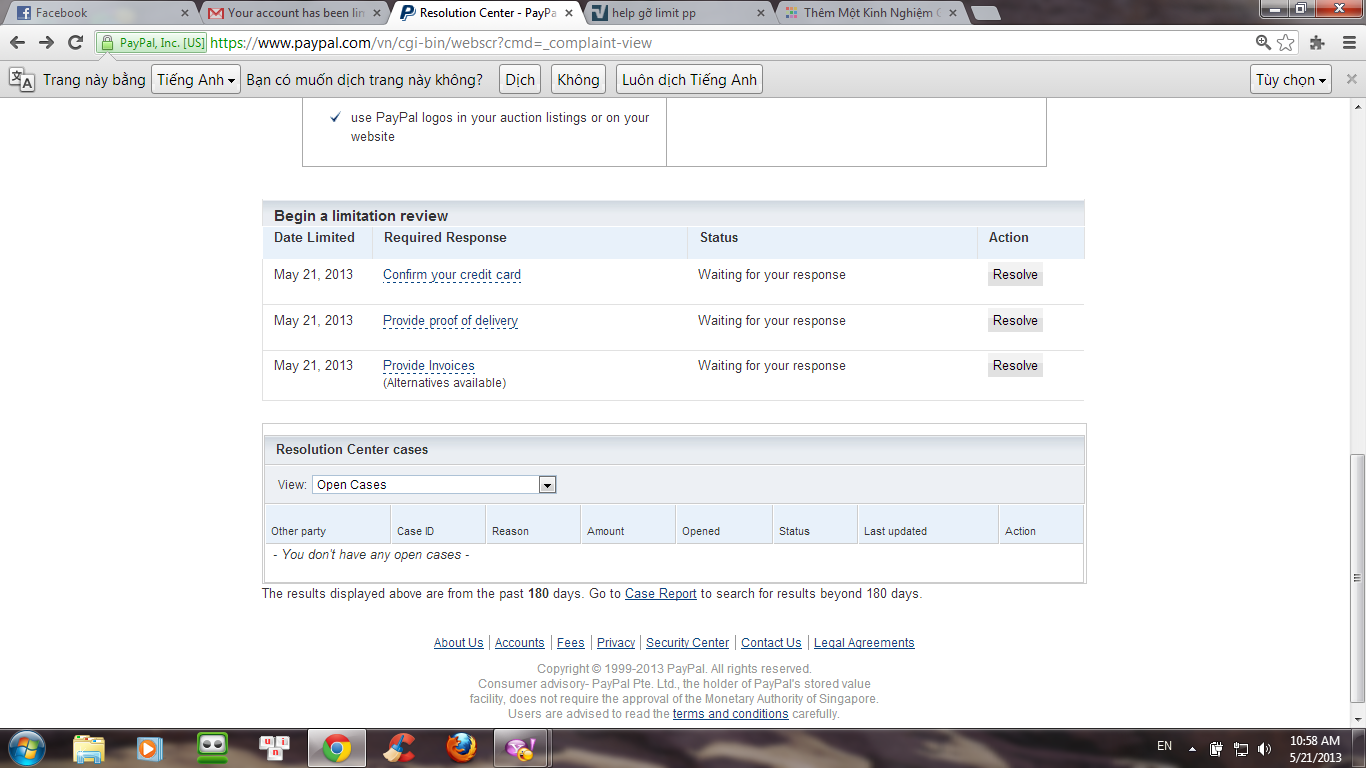The image size is (1366, 768).
Task: Open the About Us footer link
Action: tap(459, 643)
